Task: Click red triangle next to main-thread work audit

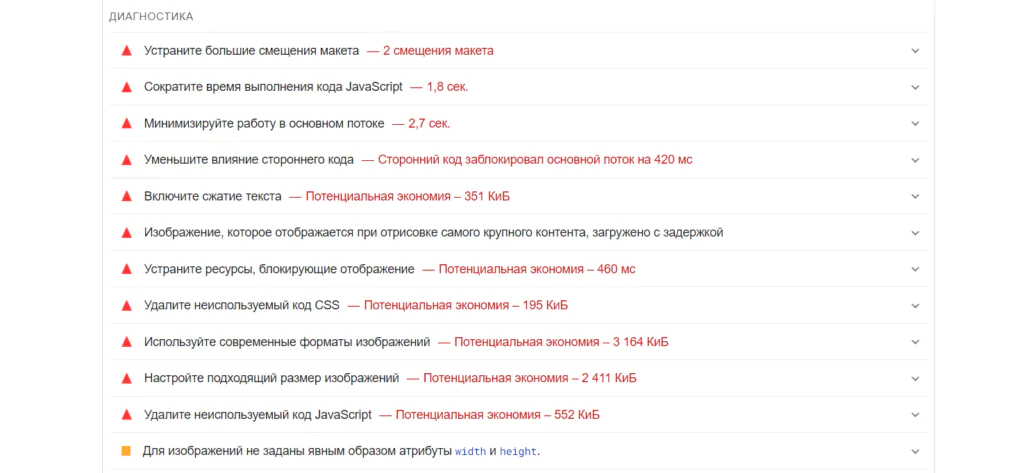Action: [127, 123]
